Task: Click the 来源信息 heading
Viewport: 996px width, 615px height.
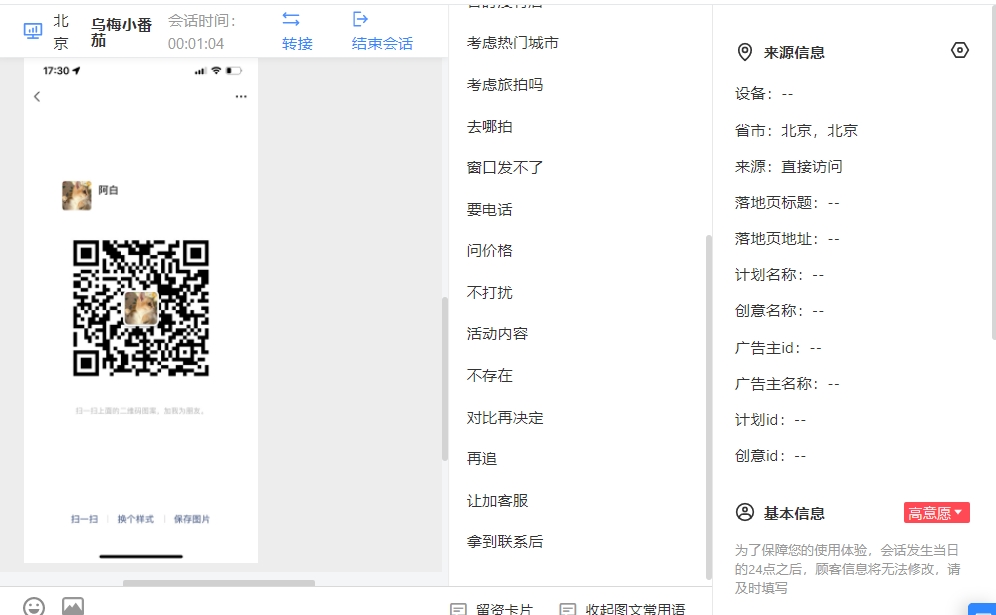Action: point(794,53)
